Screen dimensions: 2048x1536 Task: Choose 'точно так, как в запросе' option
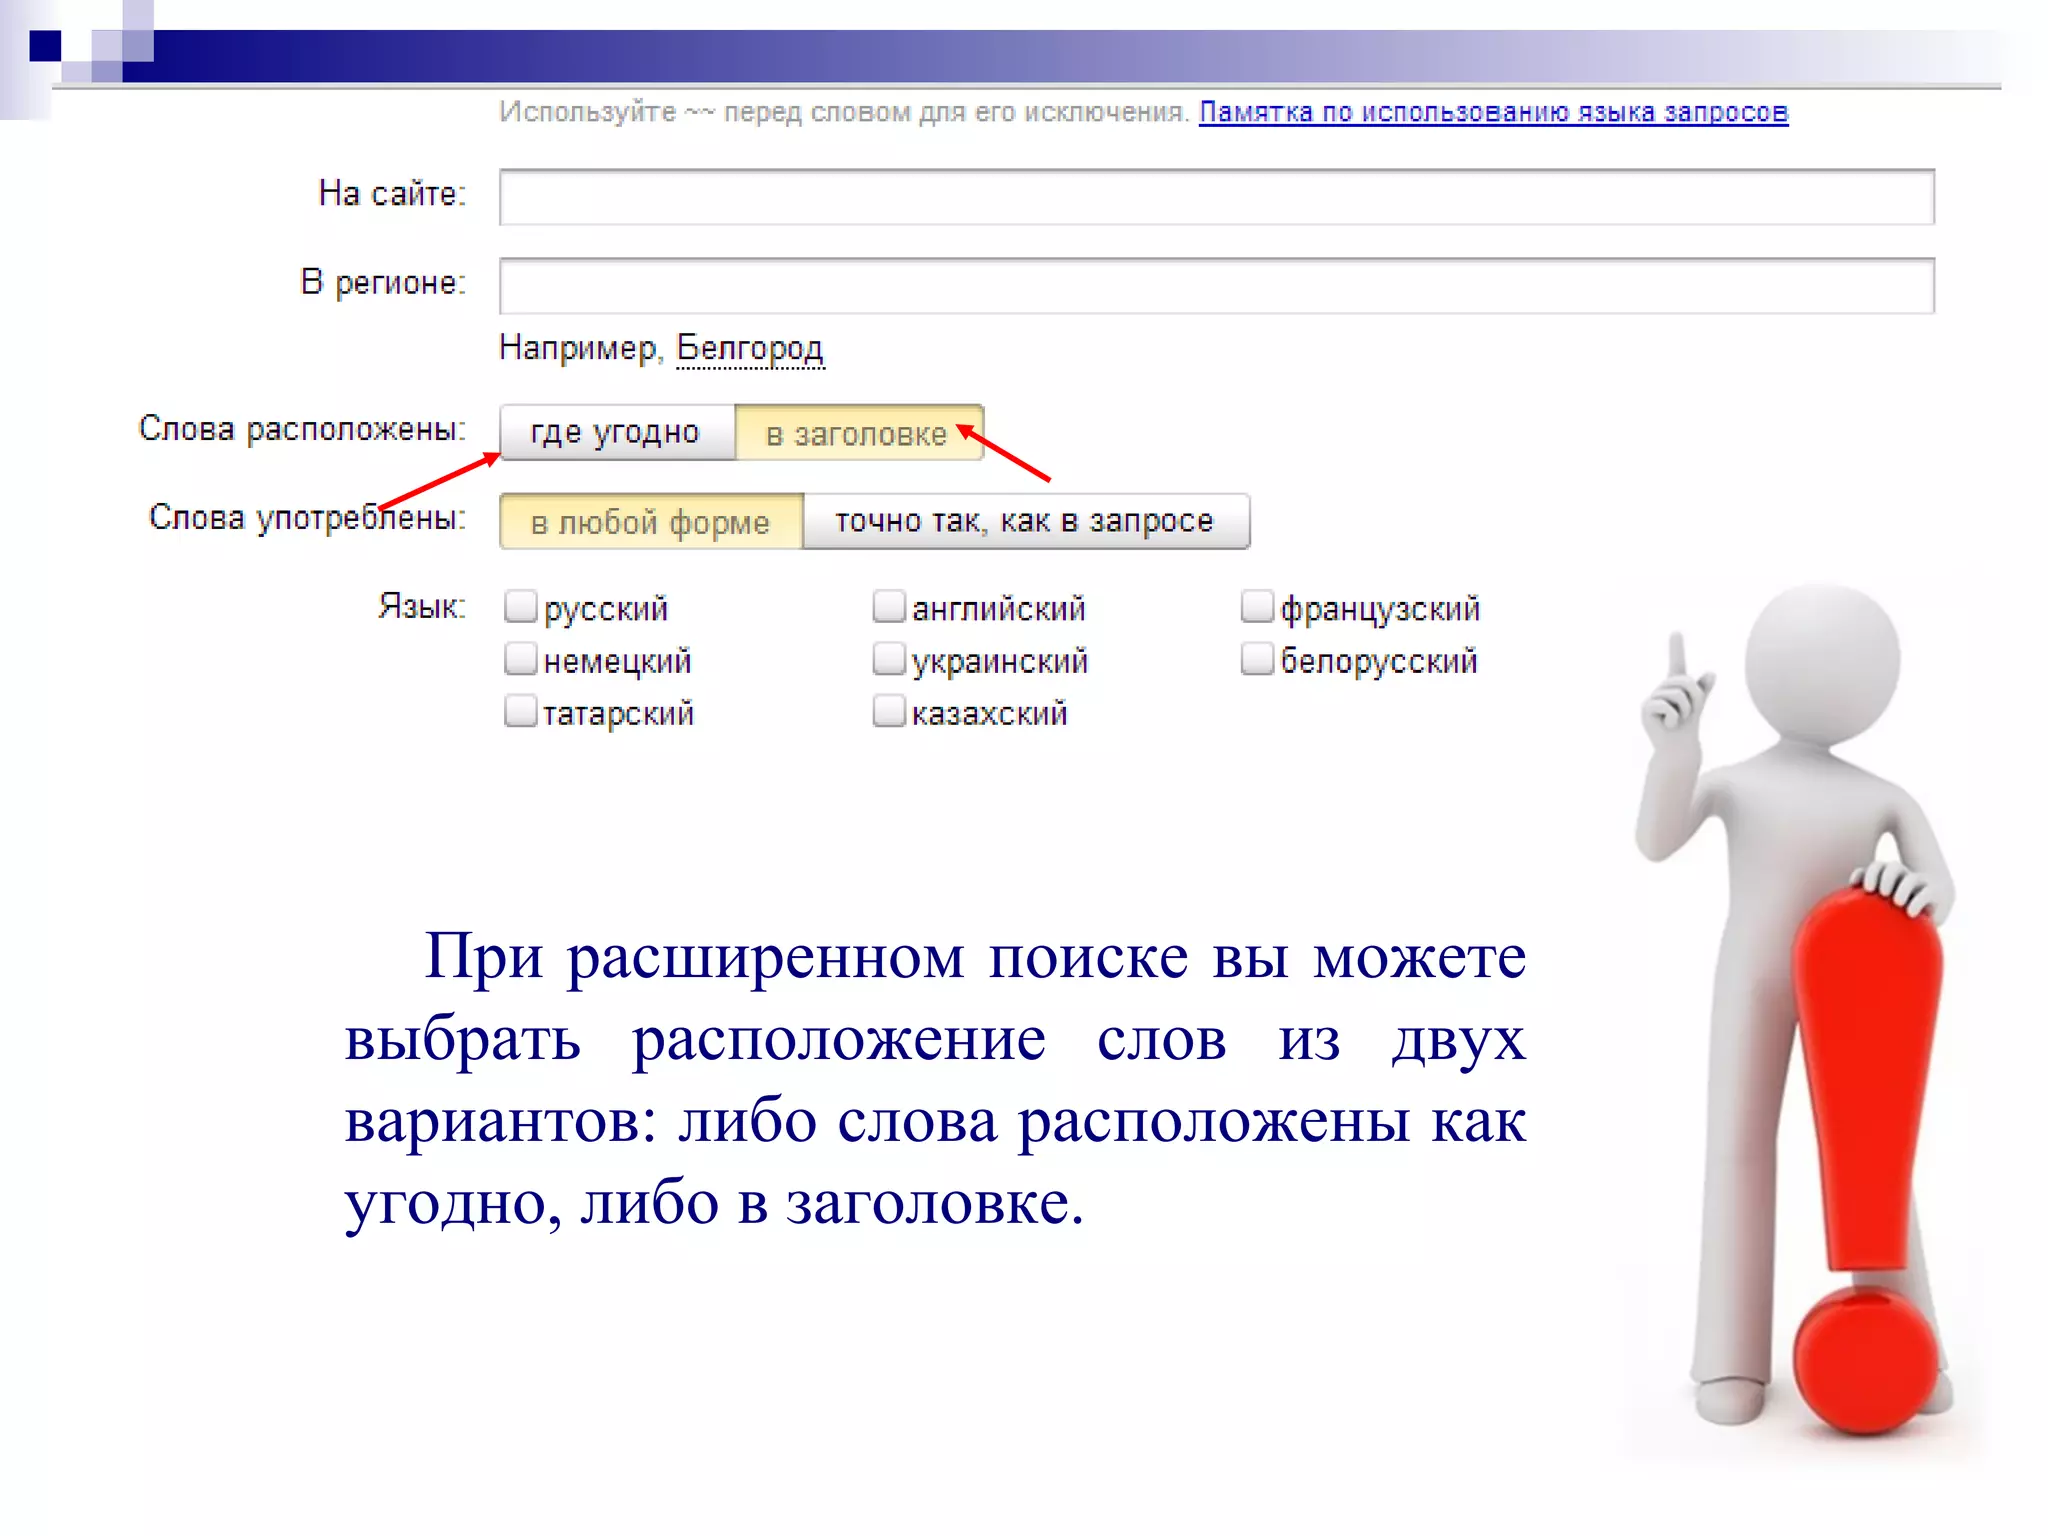[1026, 521]
